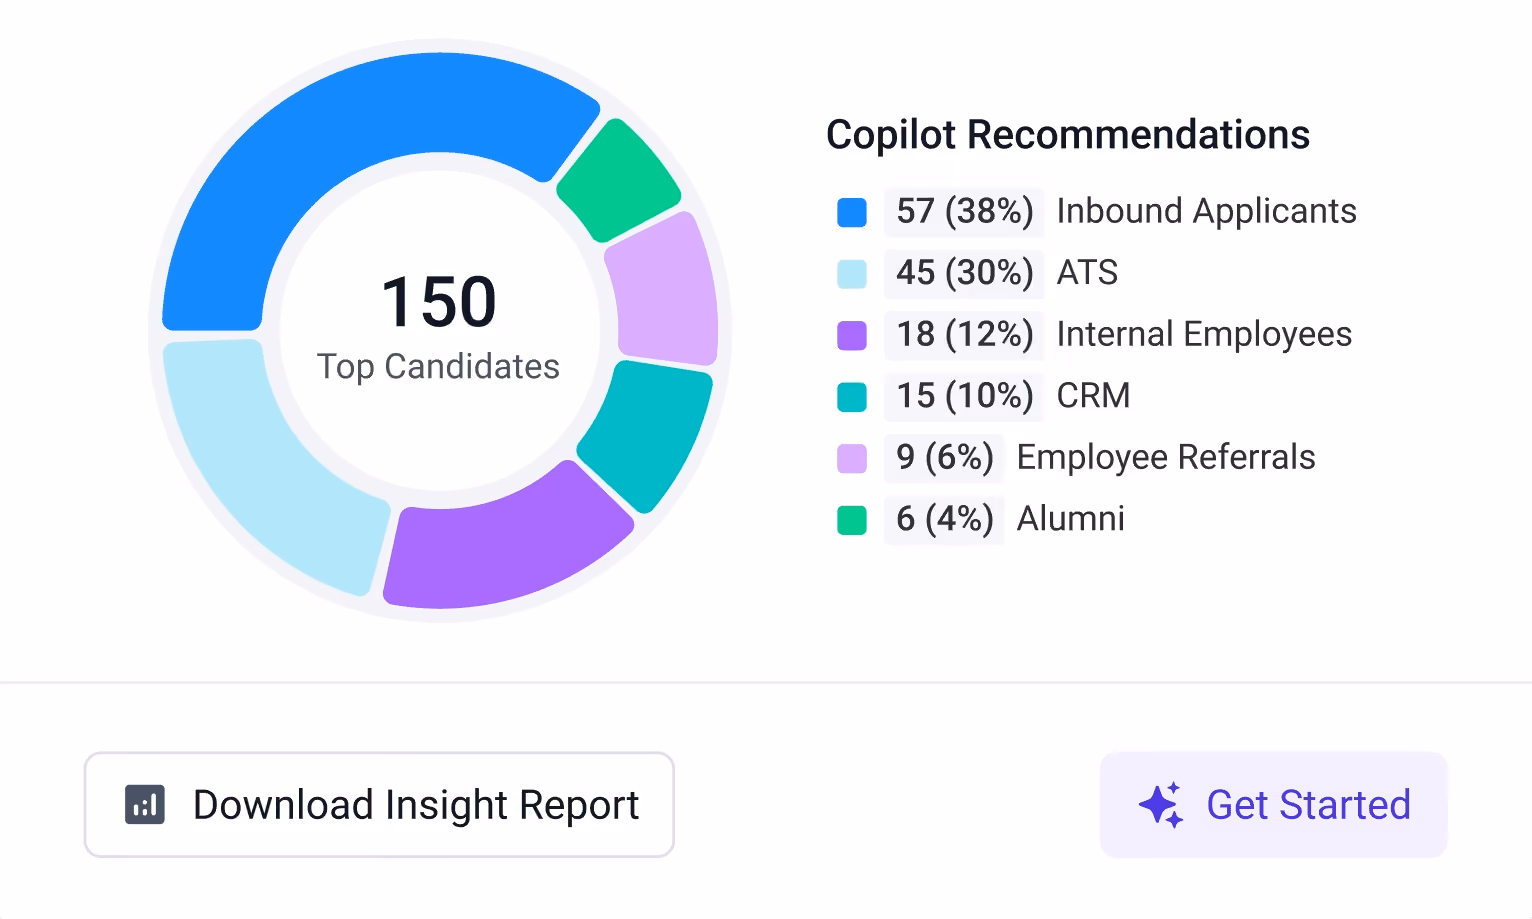
Task: Click the 'ATS' legend label
Action: 1088,273
